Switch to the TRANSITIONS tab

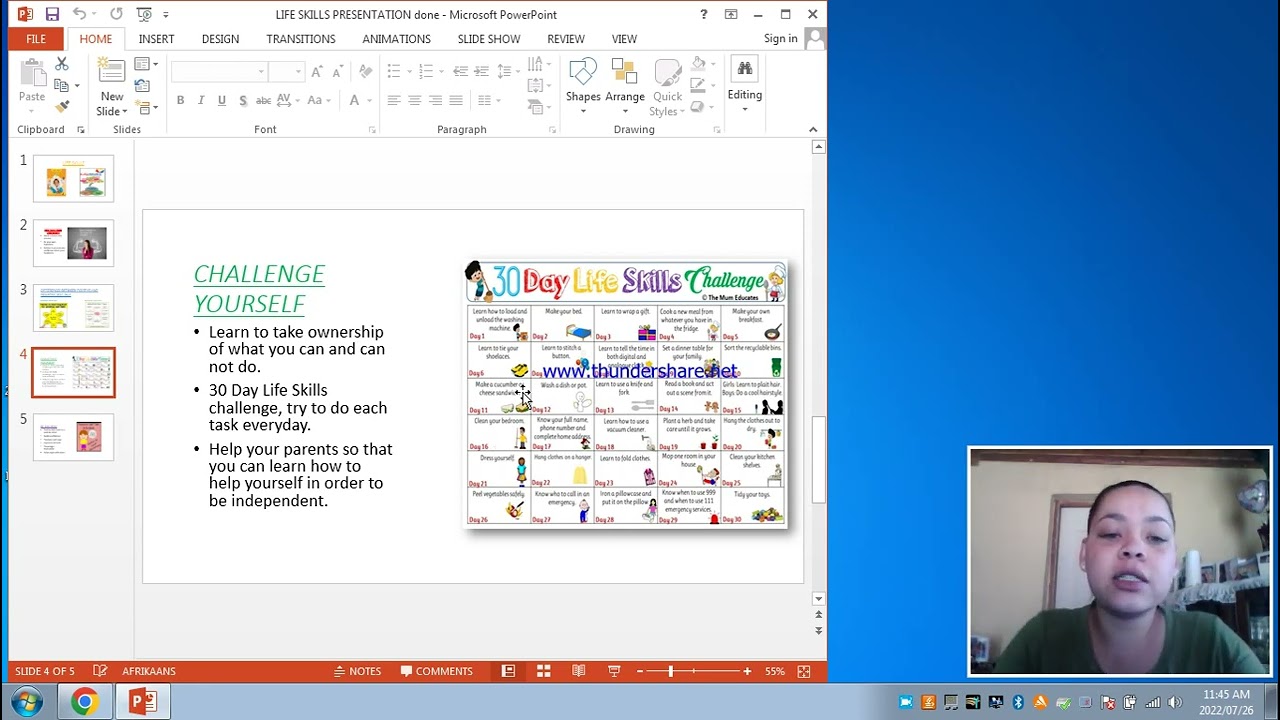click(301, 39)
